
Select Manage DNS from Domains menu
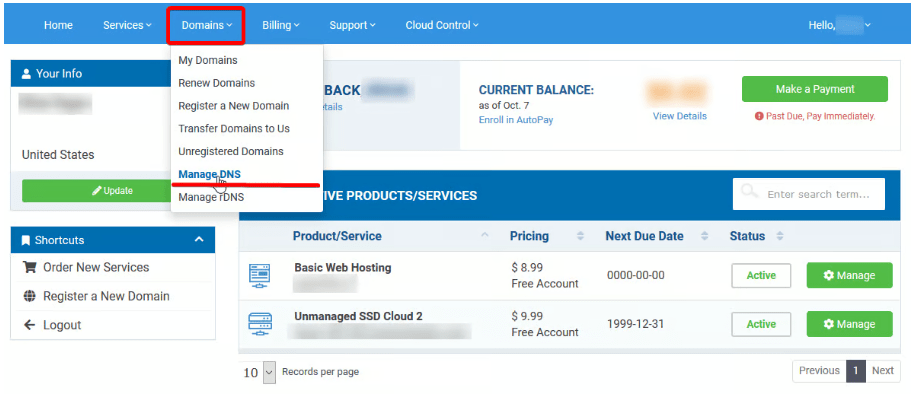coord(209,174)
